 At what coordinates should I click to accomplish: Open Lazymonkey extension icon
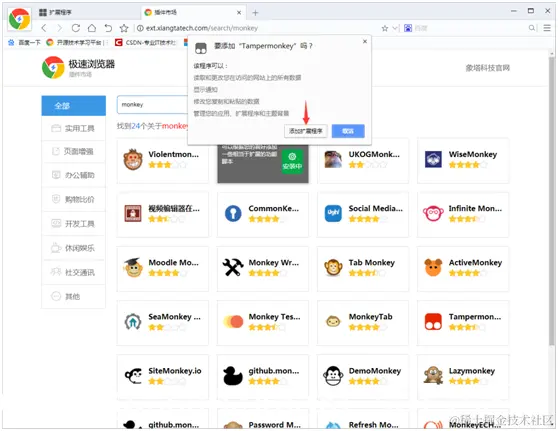[x=433, y=376]
